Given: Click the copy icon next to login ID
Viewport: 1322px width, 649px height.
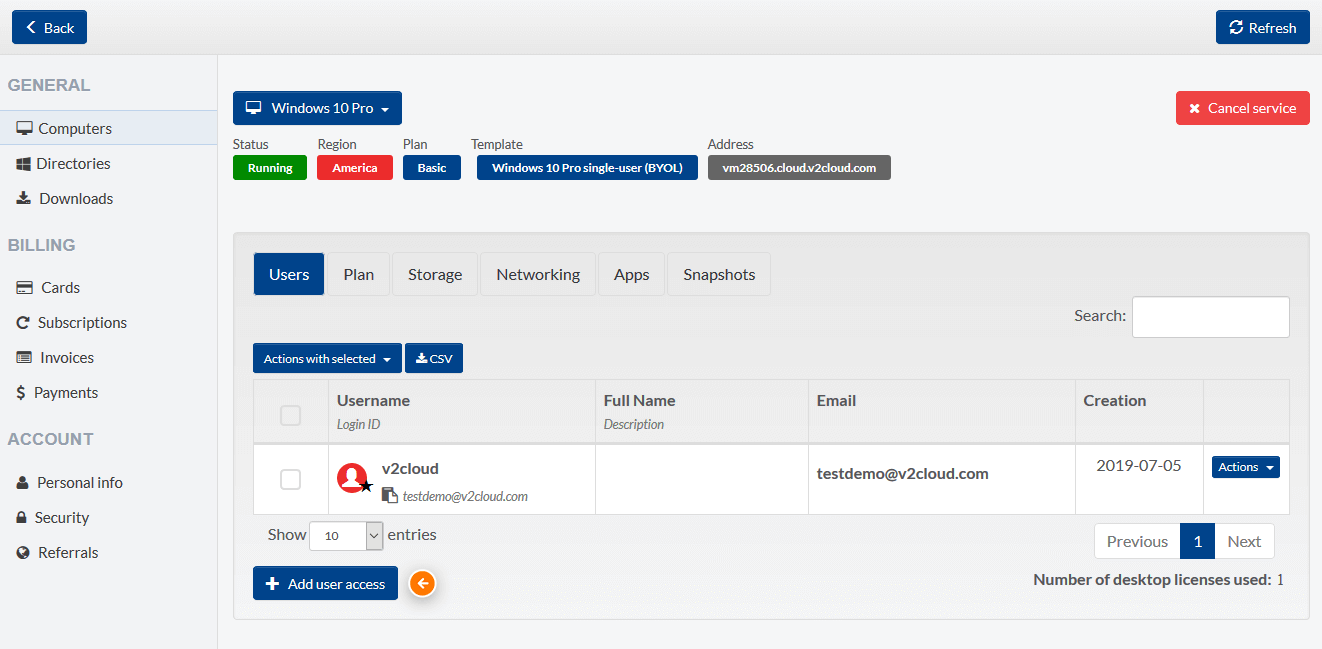Looking at the screenshot, I should 390,495.
